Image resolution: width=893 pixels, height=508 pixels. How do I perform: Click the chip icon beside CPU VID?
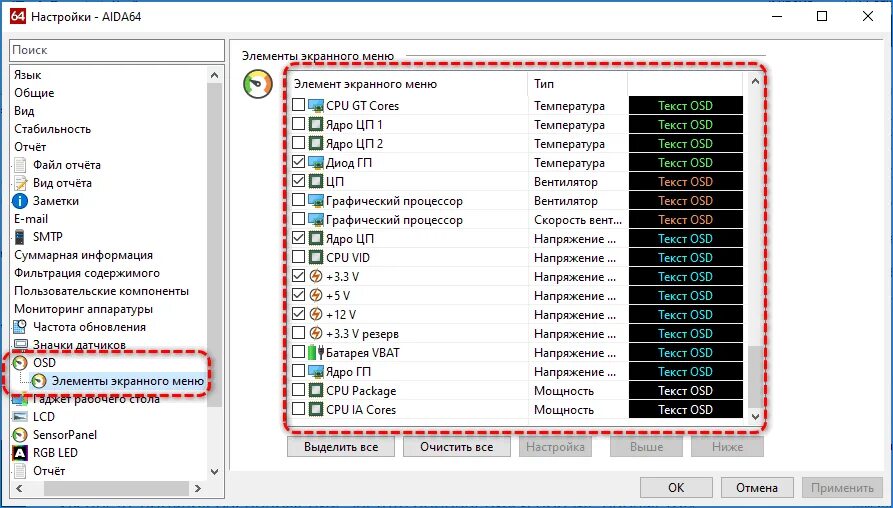tap(316, 257)
